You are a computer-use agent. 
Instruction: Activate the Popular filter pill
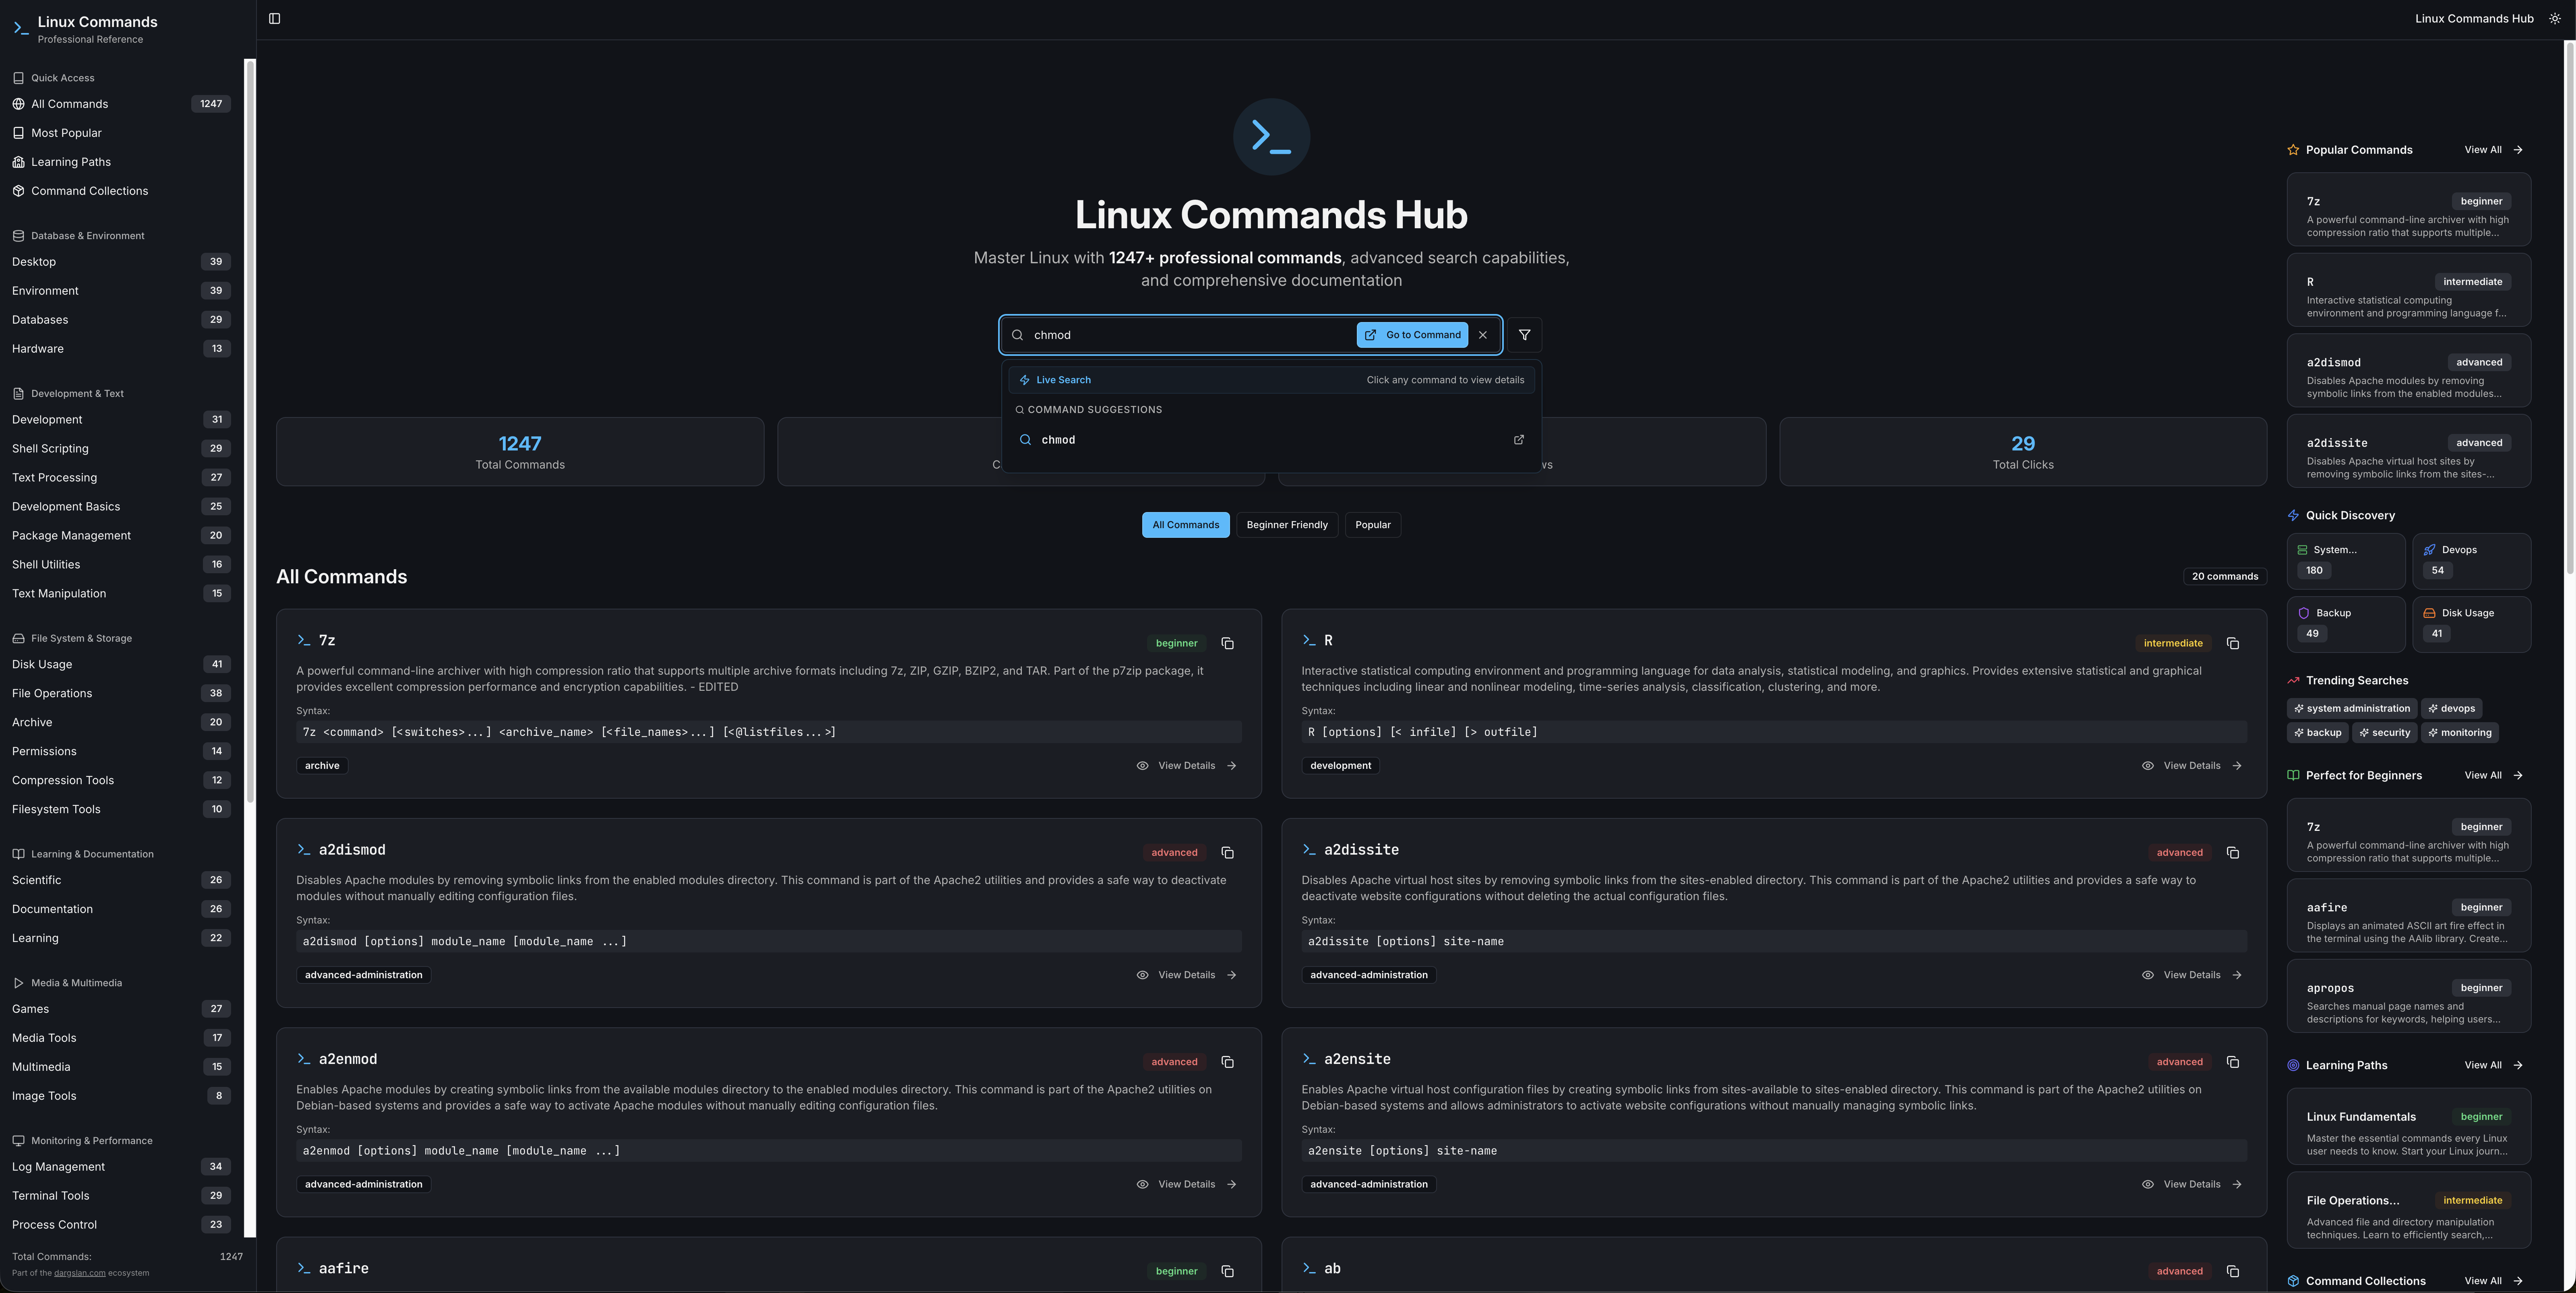(x=1372, y=524)
